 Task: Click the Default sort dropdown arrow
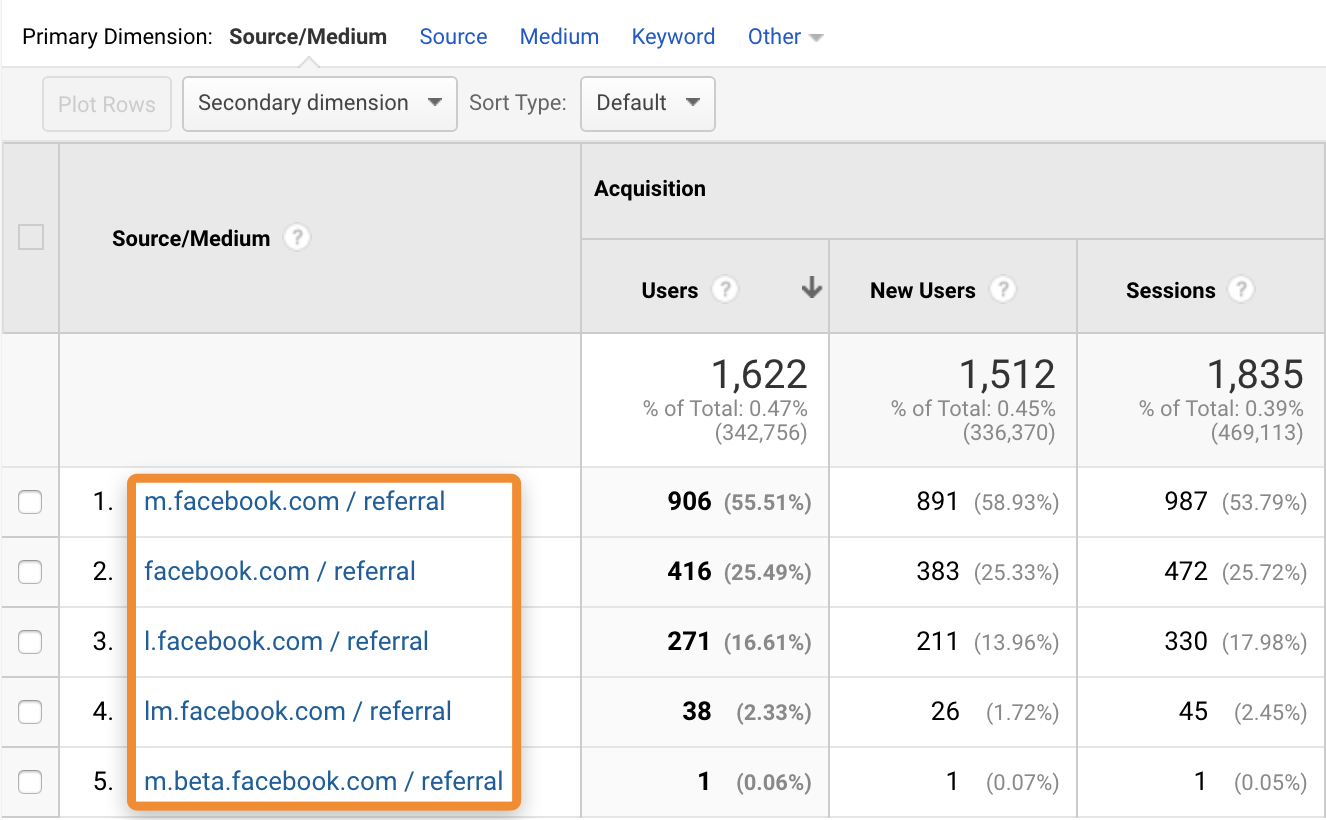tap(693, 103)
